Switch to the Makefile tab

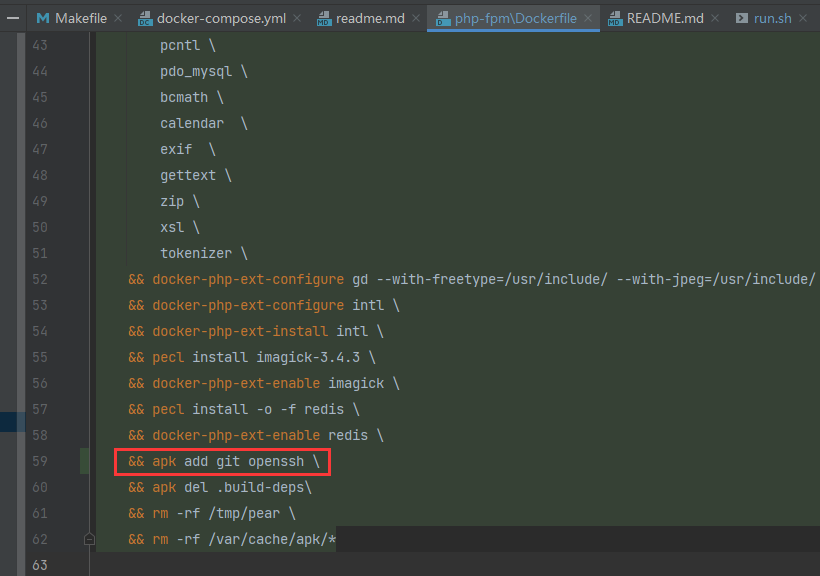click(80, 18)
